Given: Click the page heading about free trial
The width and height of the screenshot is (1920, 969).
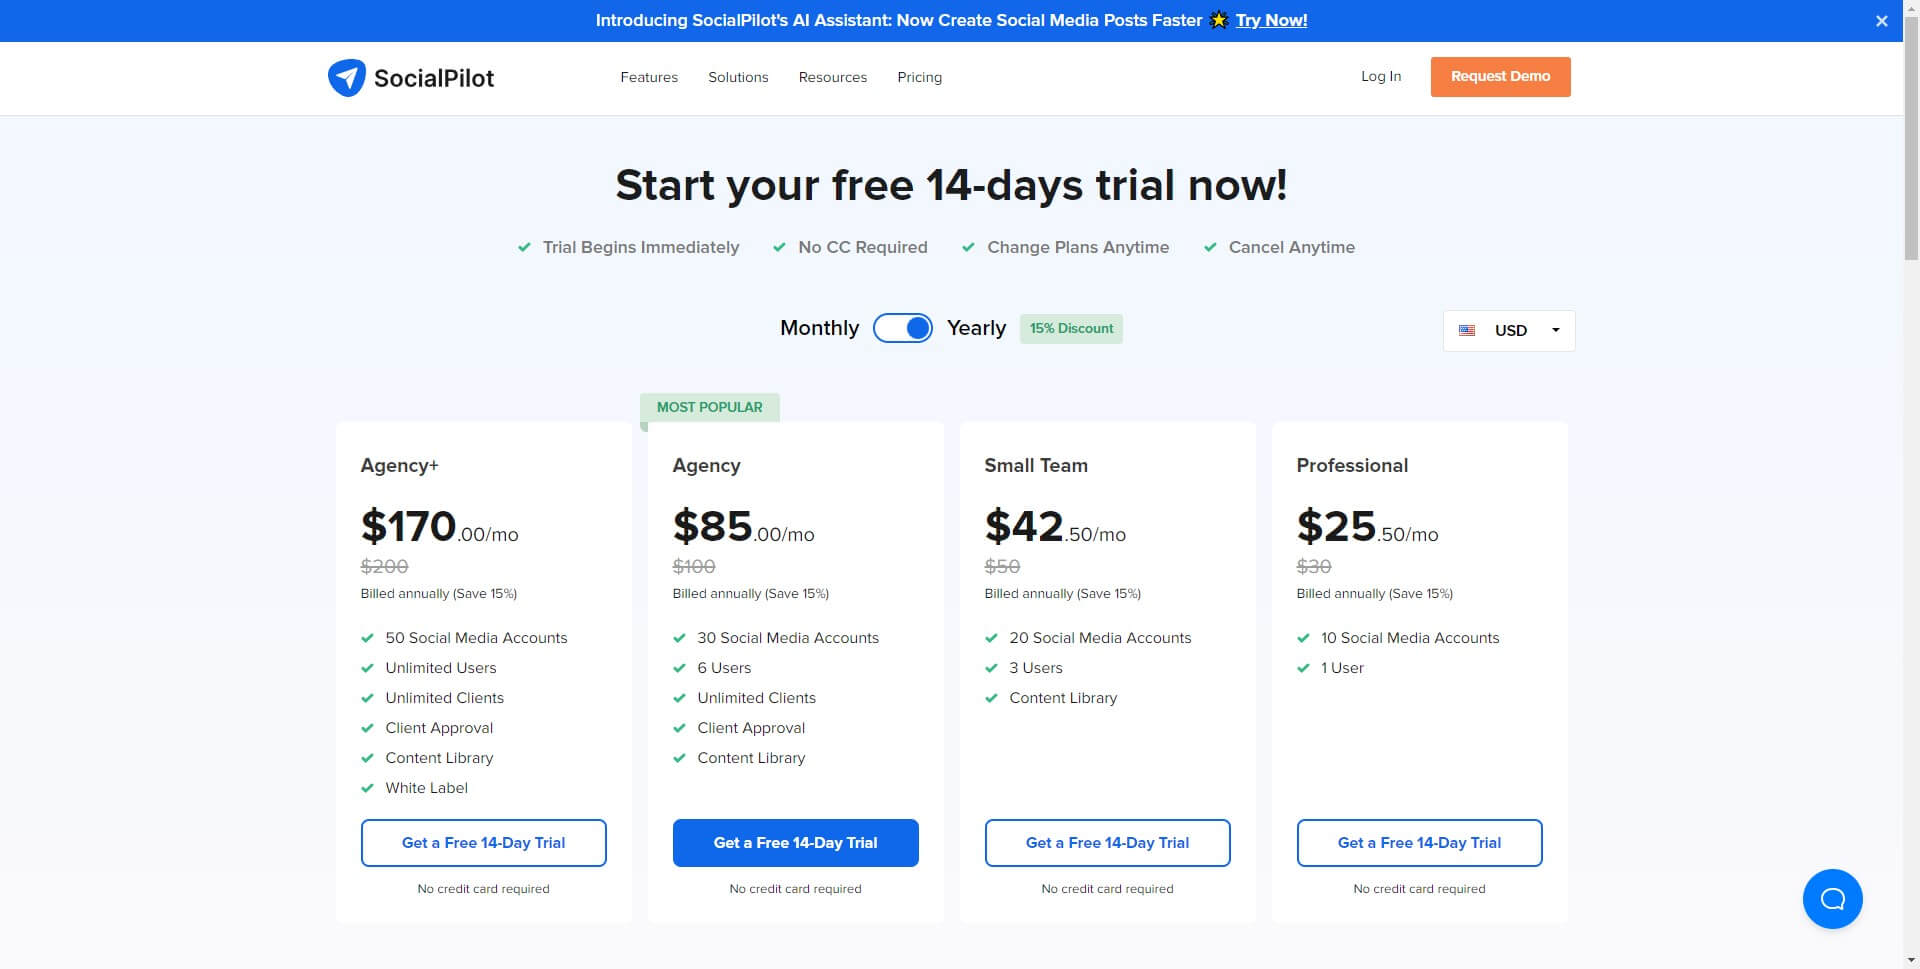Looking at the screenshot, I should pyautogui.click(x=951, y=185).
